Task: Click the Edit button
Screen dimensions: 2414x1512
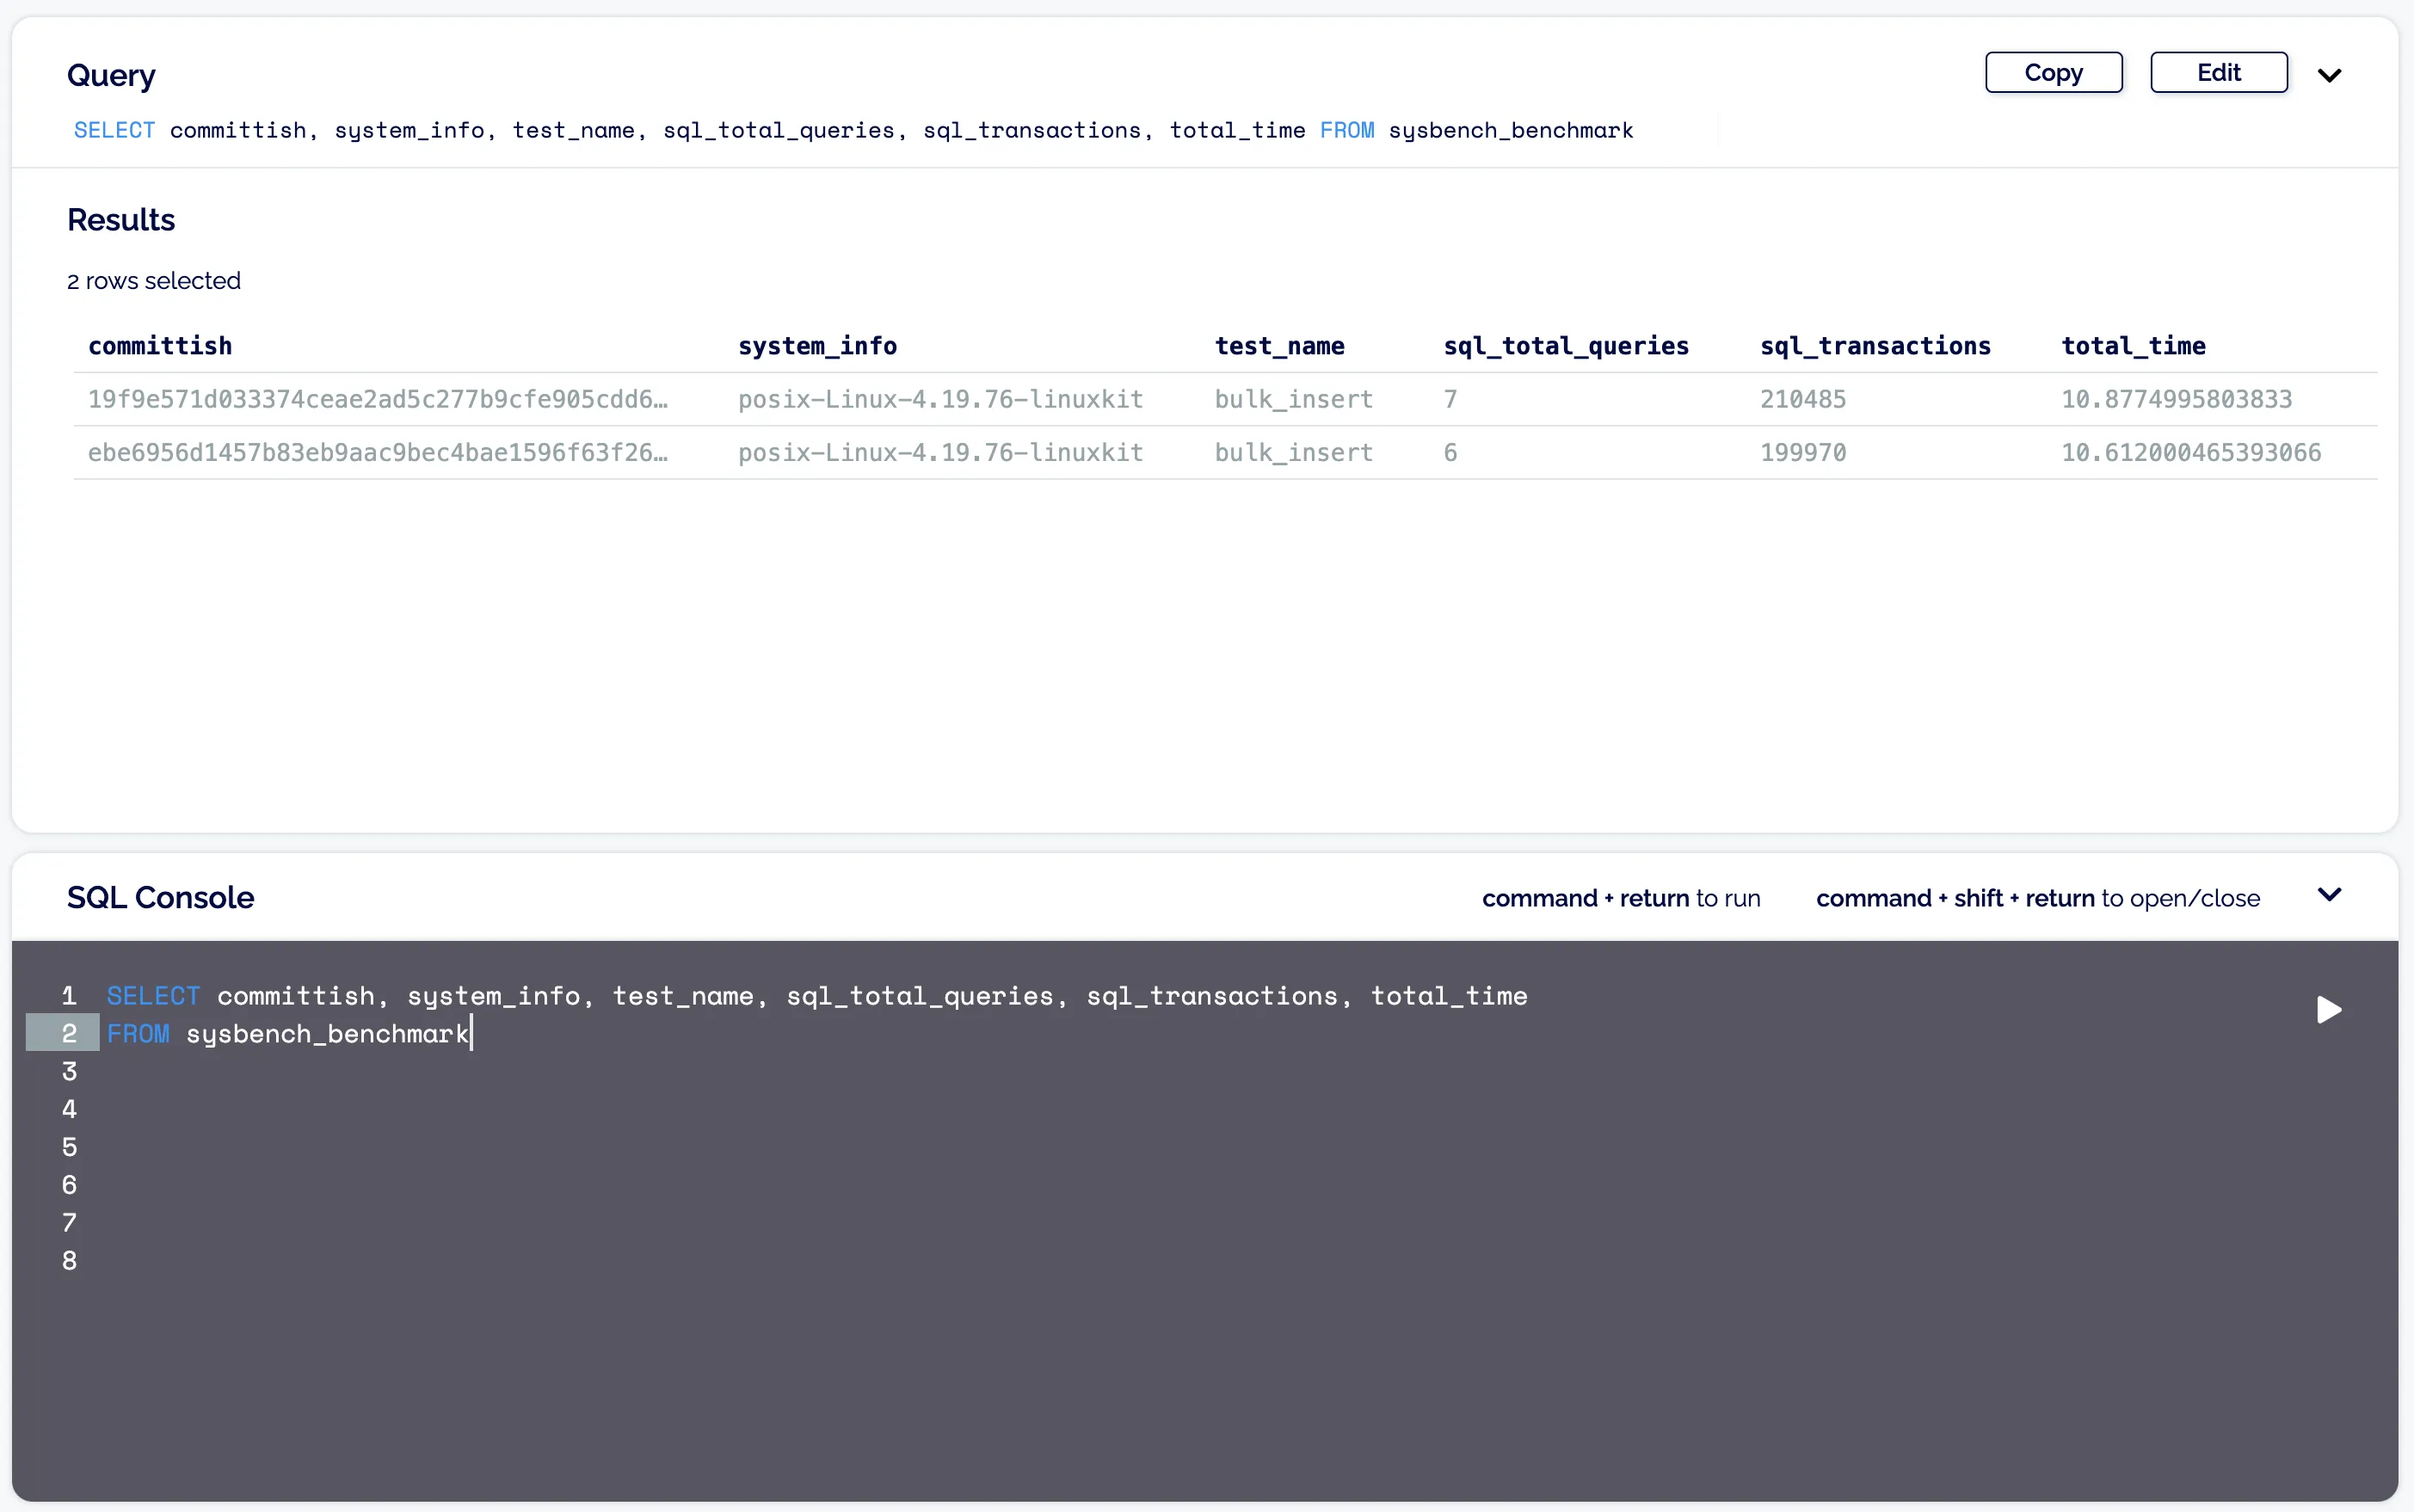Action: [x=2218, y=72]
